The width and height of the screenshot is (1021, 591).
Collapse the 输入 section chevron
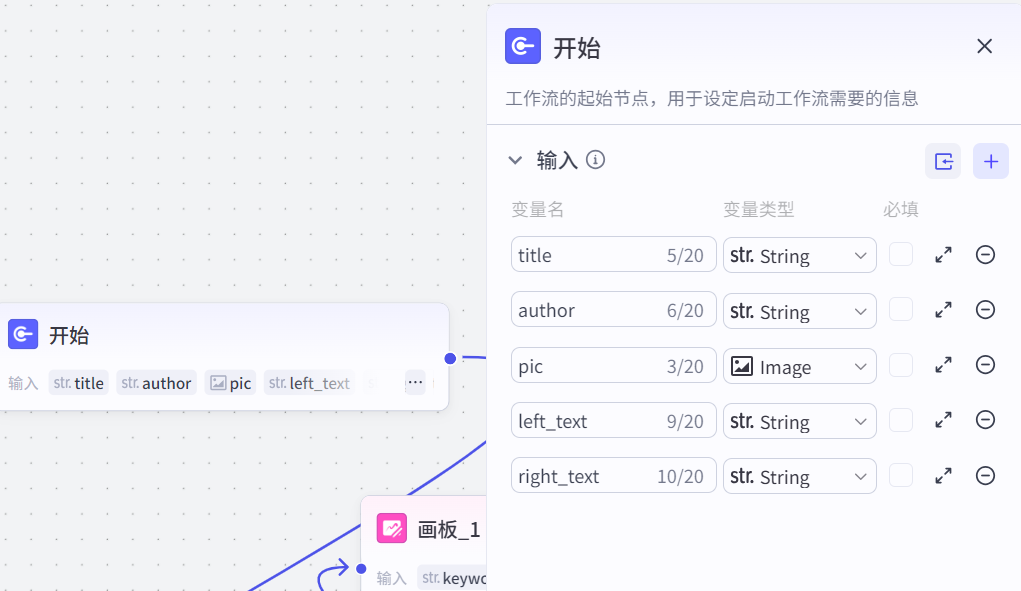click(515, 160)
